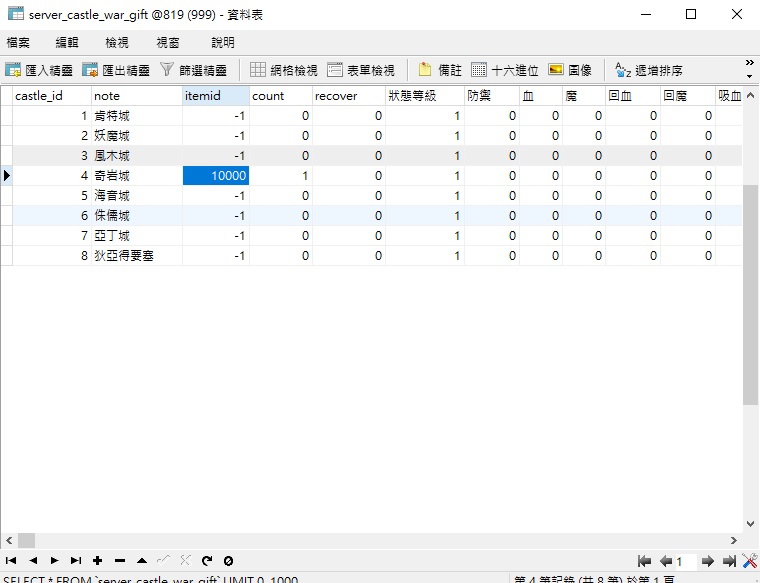This screenshot has height=583, width=760.
Task: Add a new record with plus icon
Action: tap(97, 561)
